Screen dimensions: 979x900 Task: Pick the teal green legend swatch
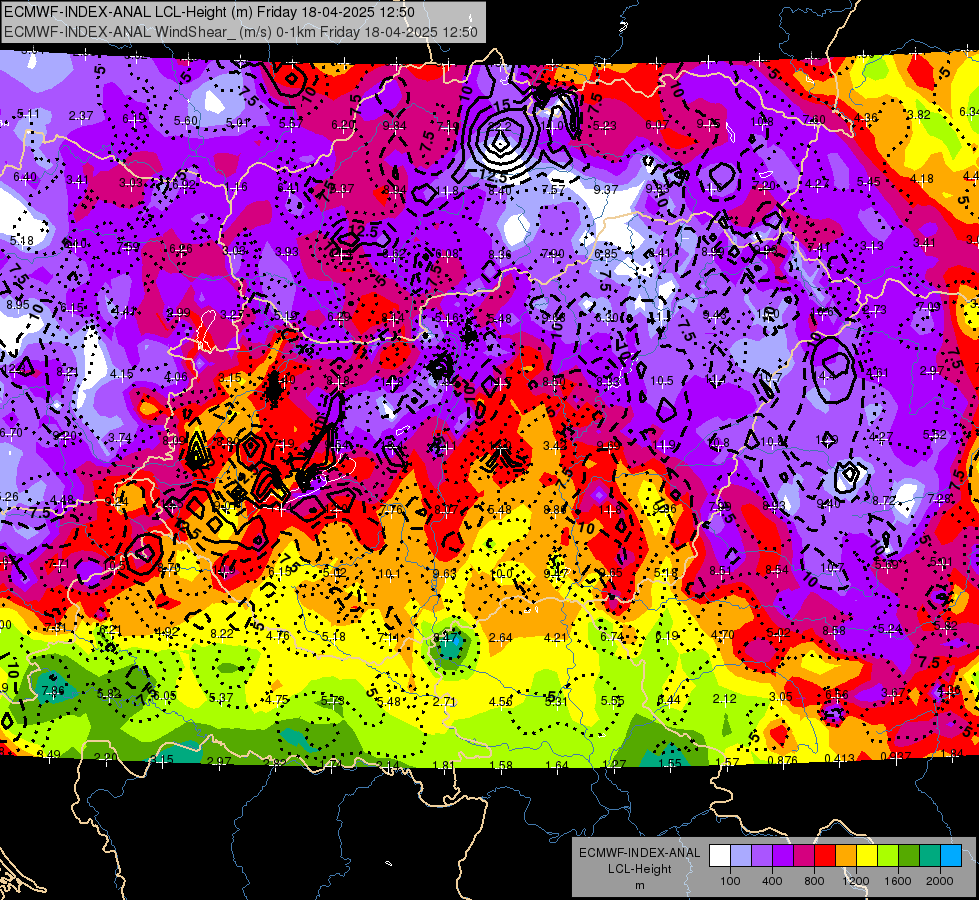click(930, 855)
